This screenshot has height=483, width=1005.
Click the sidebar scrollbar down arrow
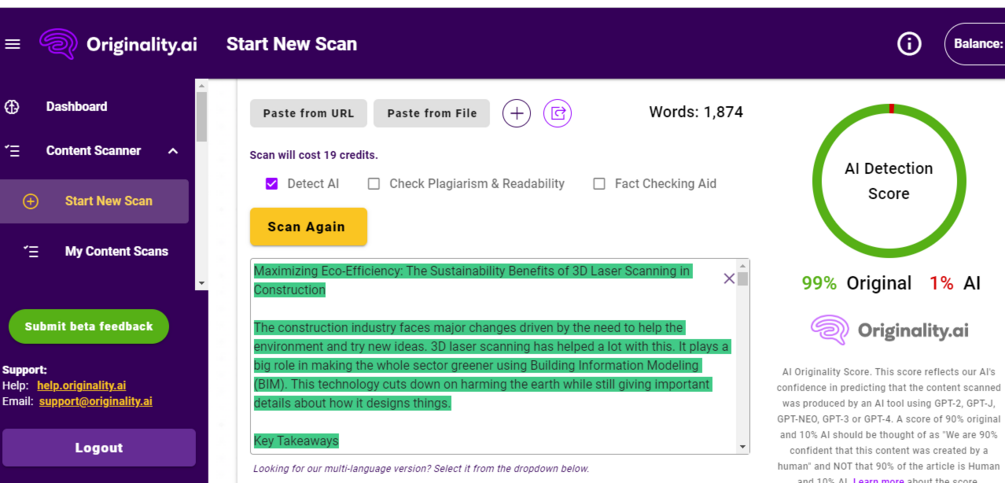tap(202, 282)
